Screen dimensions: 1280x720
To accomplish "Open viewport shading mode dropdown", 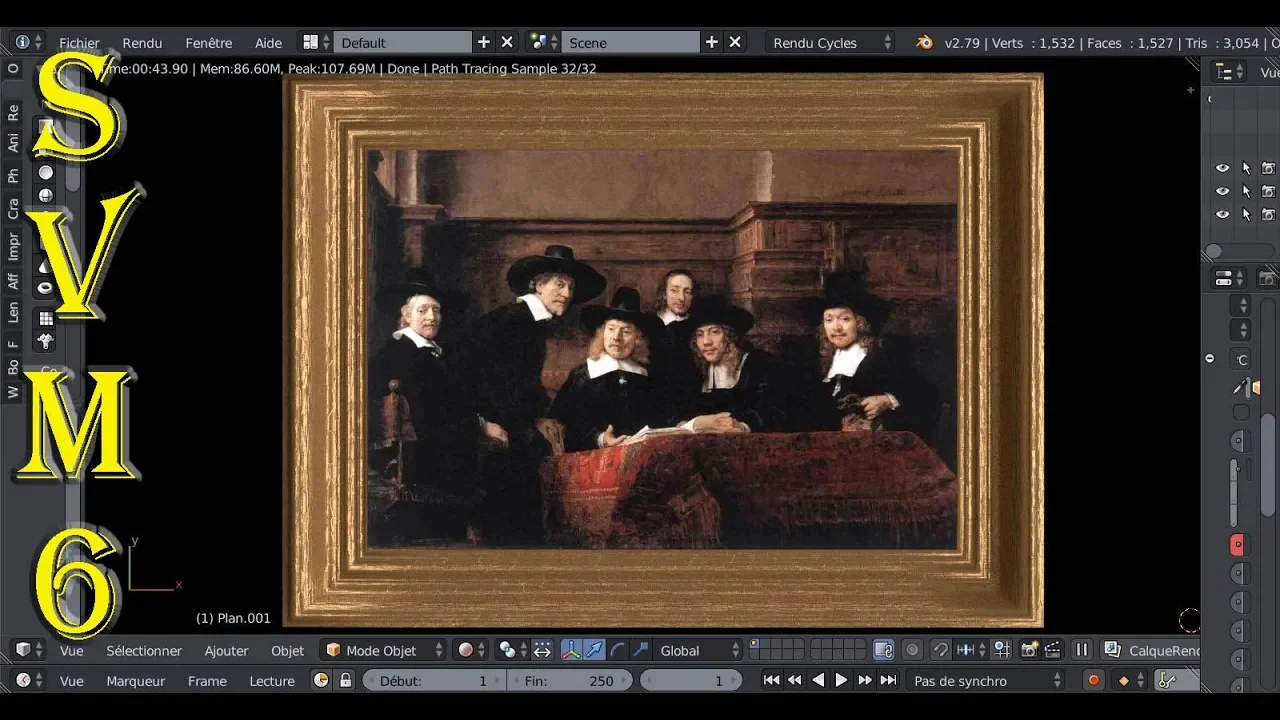I will click(x=471, y=650).
